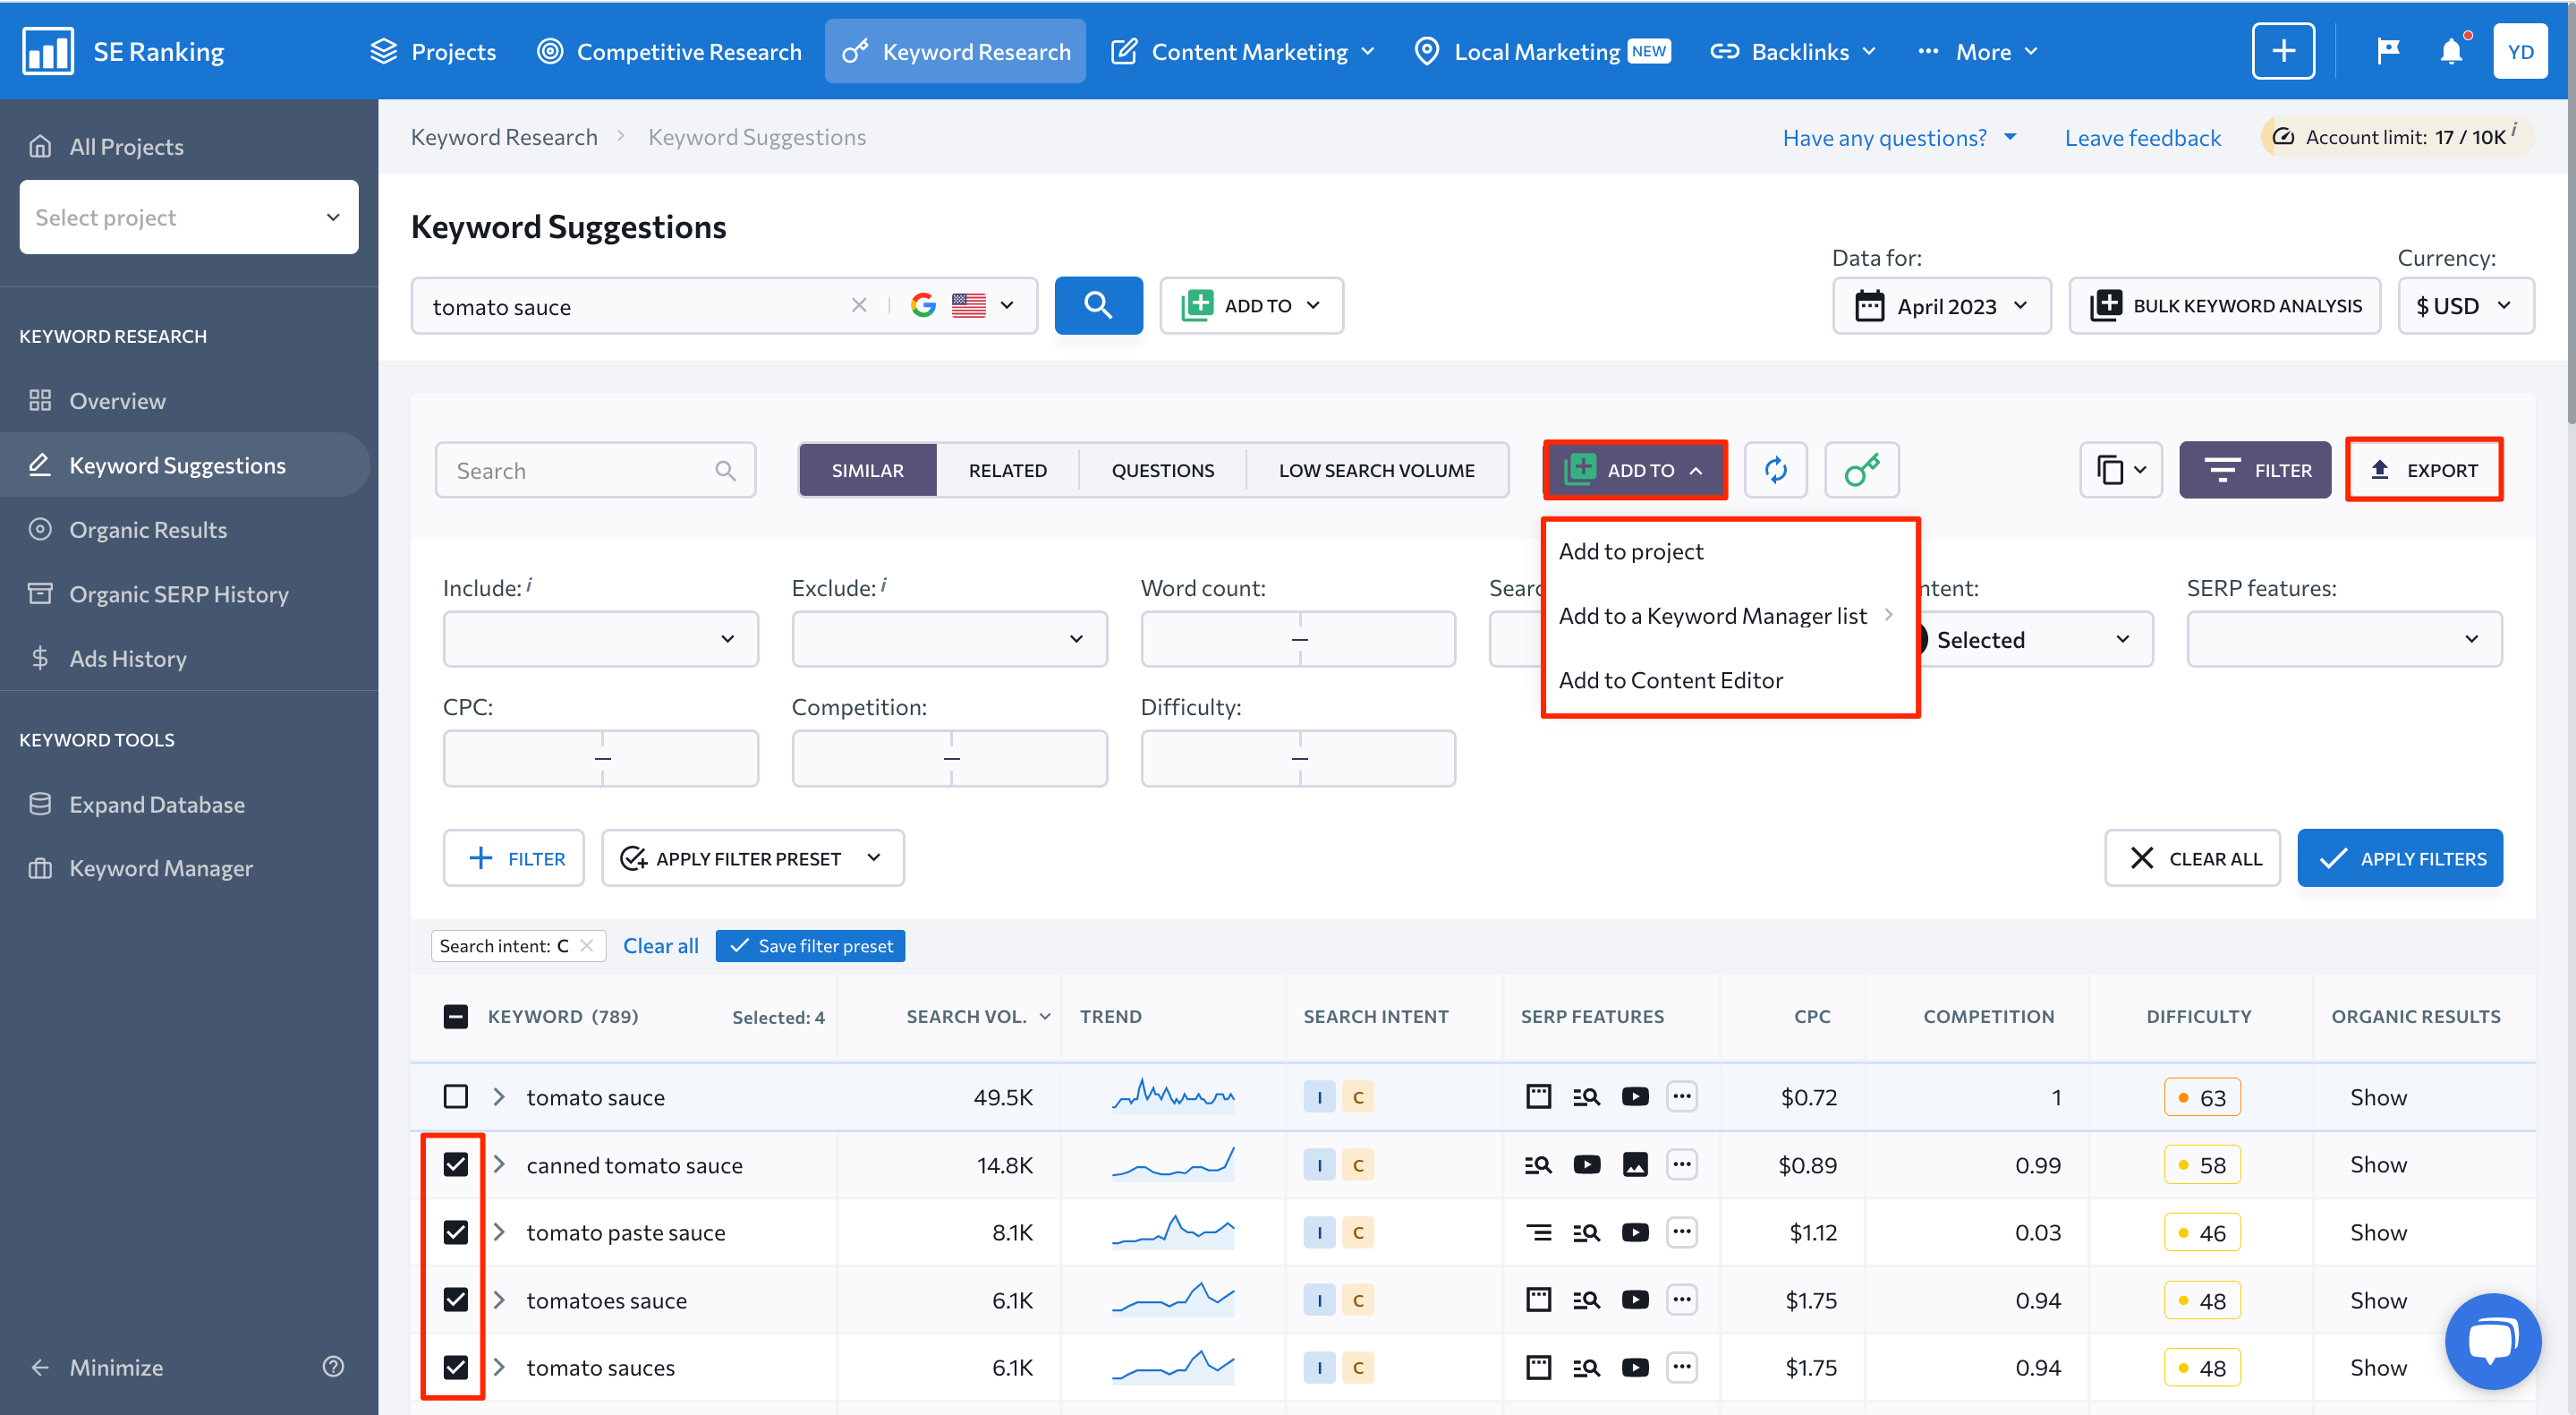The width and height of the screenshot is (2576, 1415).
Task: Click Save filter preset button
Action: 810,946
